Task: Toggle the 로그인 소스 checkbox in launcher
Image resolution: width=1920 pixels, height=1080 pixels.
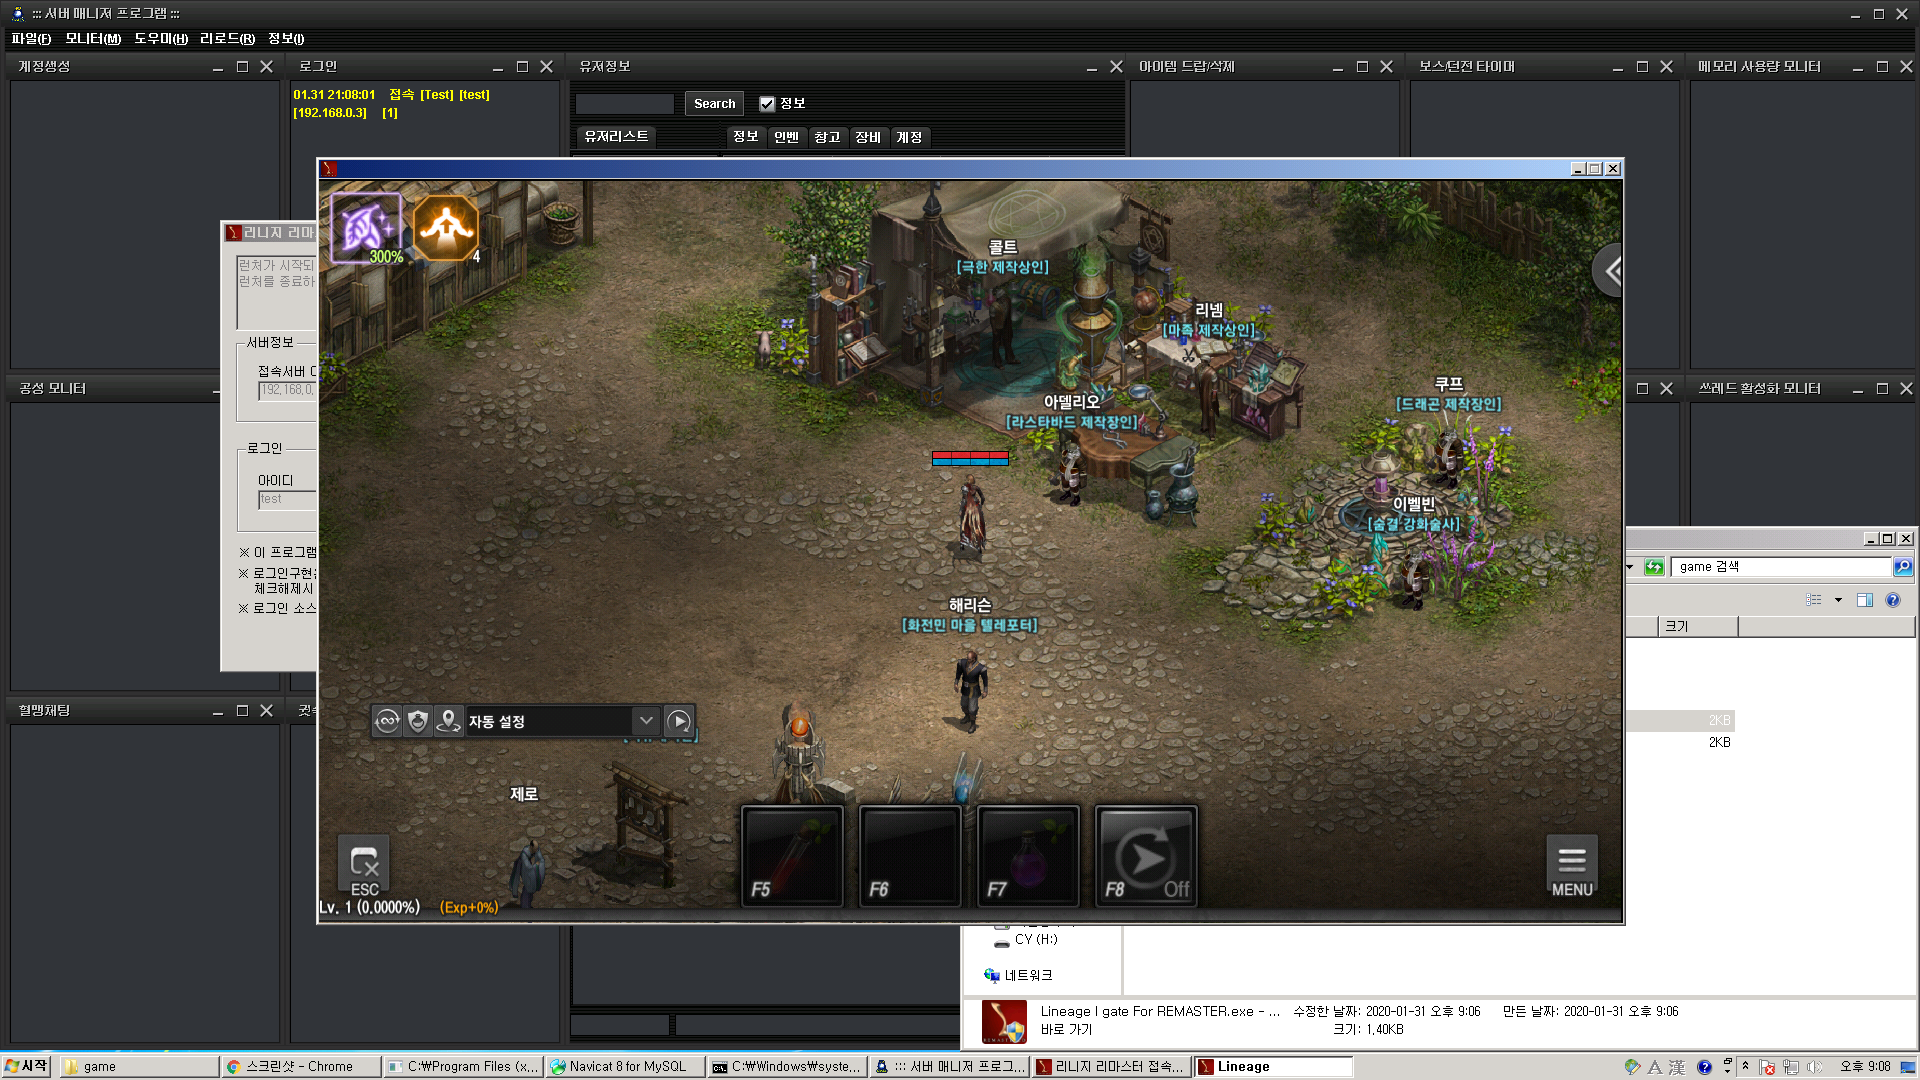Action: pyautogui.click(x=243, y=608)
